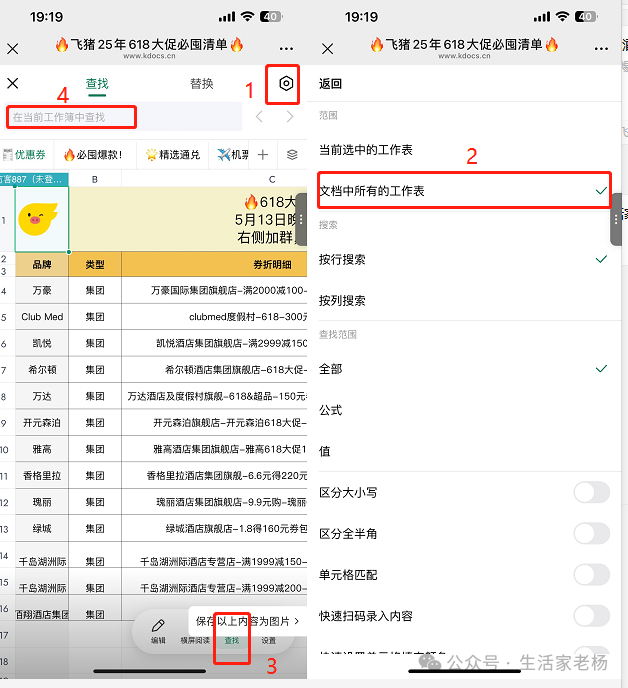The width and height of the screenshot is (628, 688).
Task: Select 文档中所有的工作表 scope option
Action: (464, 191)
